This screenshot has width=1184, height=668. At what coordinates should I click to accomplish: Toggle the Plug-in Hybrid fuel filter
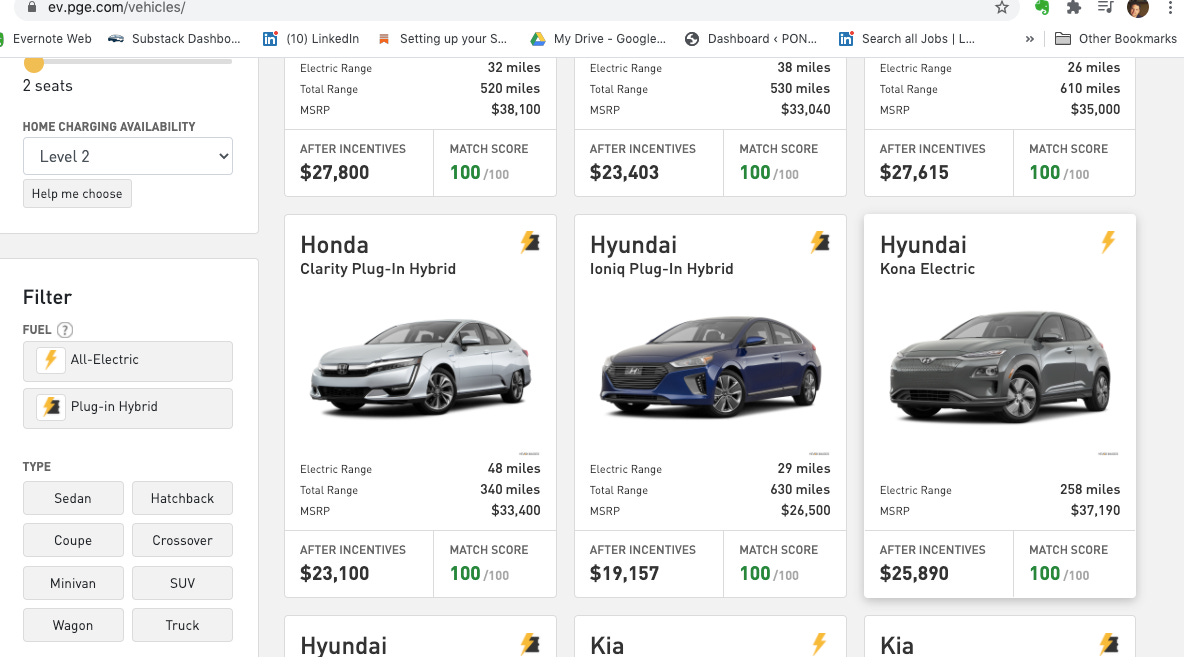tap(128, 408)
